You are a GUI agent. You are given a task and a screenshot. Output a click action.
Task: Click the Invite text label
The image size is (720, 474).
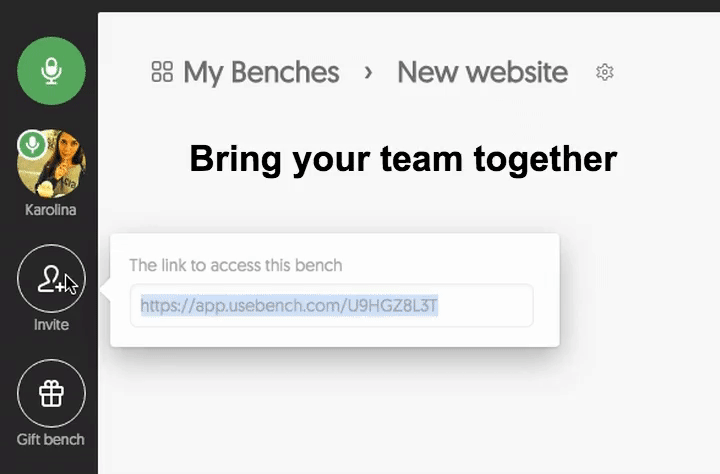[51, 325]
